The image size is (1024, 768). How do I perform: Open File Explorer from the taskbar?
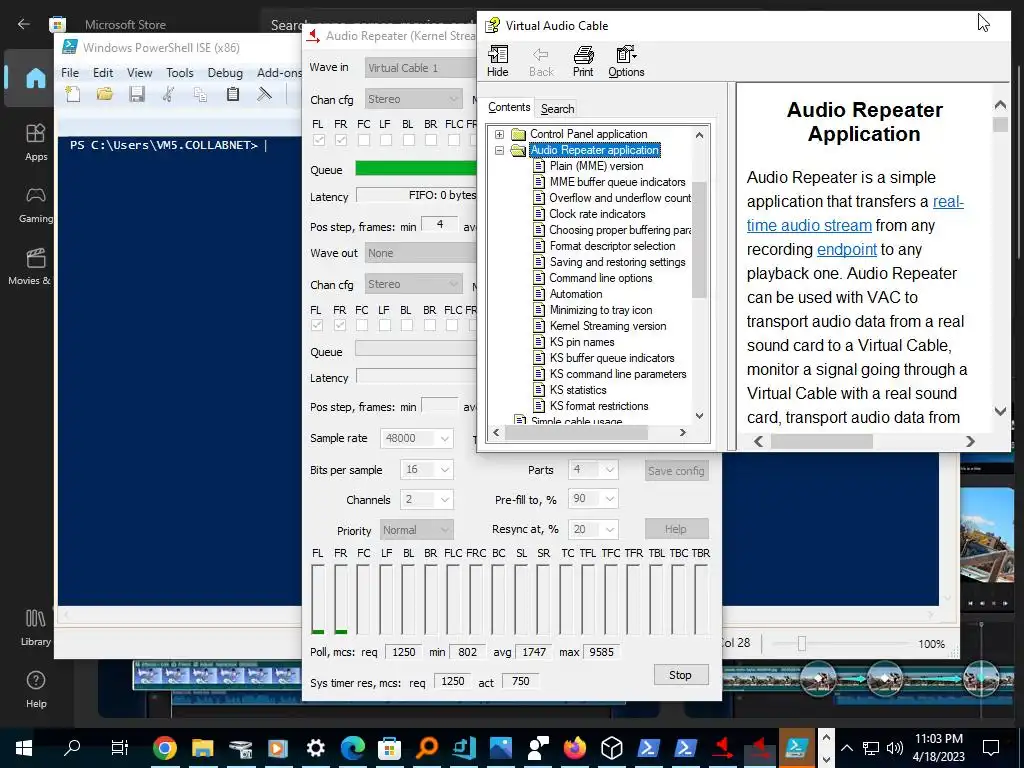click(x=202, y=748)
